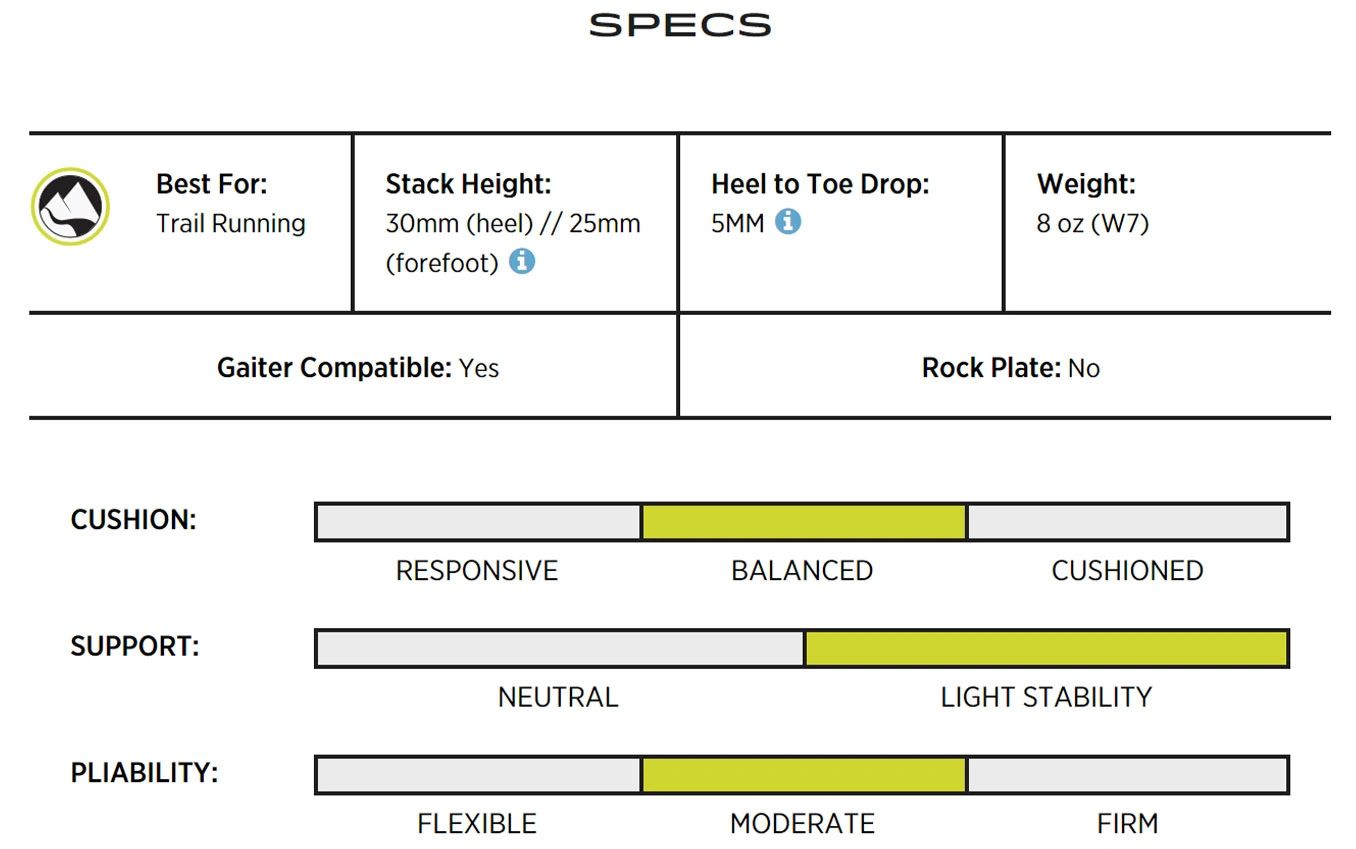Click the Rock Plate: No cell

(1005, 366)
